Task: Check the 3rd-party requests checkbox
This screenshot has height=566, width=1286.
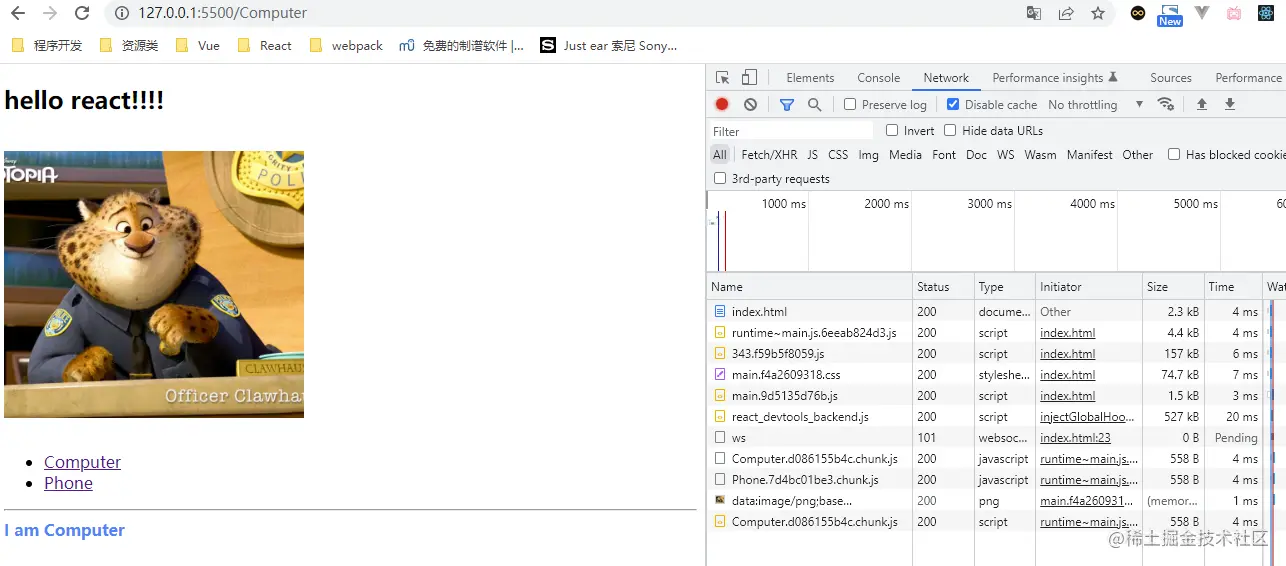Action: point(720,178)
